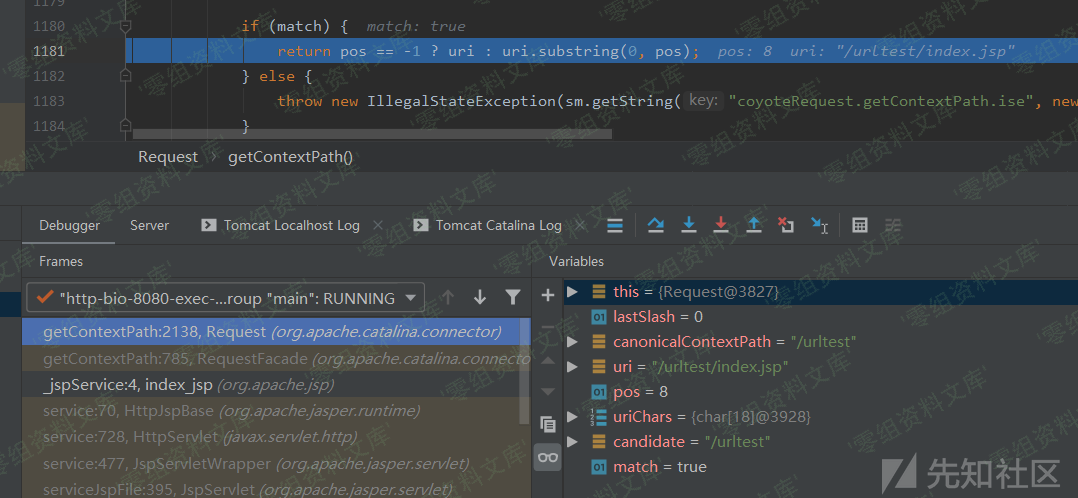
Task: Click the Step Out icon
Action: coord(754,225)
